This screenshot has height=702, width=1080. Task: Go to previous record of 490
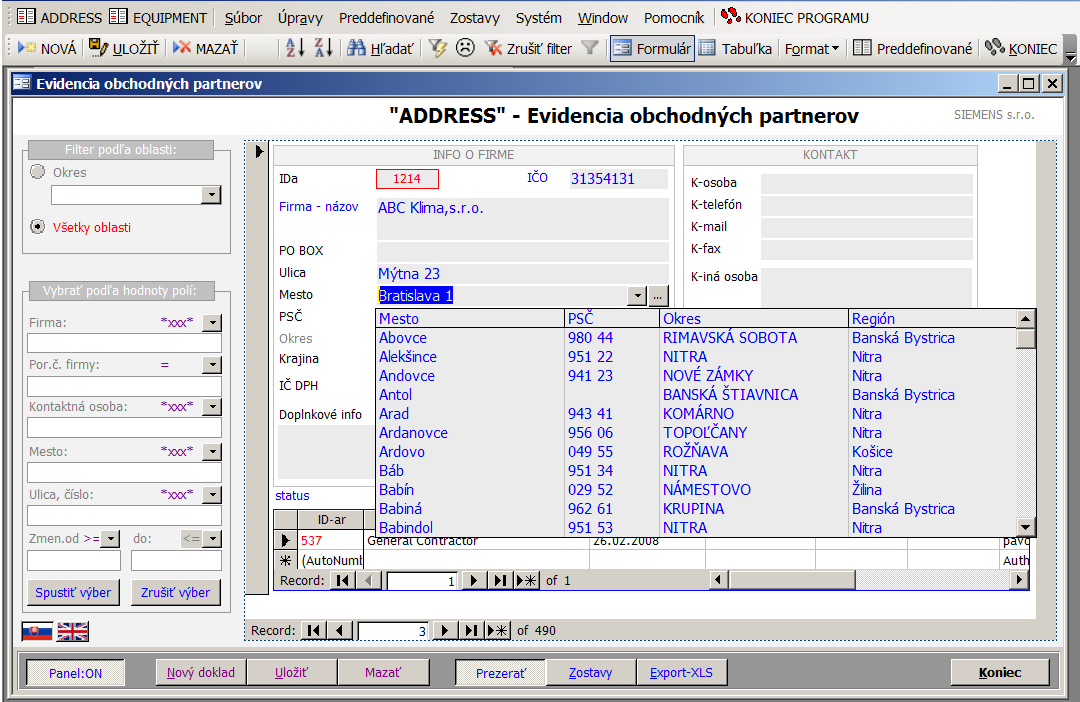tap(340, 630)
